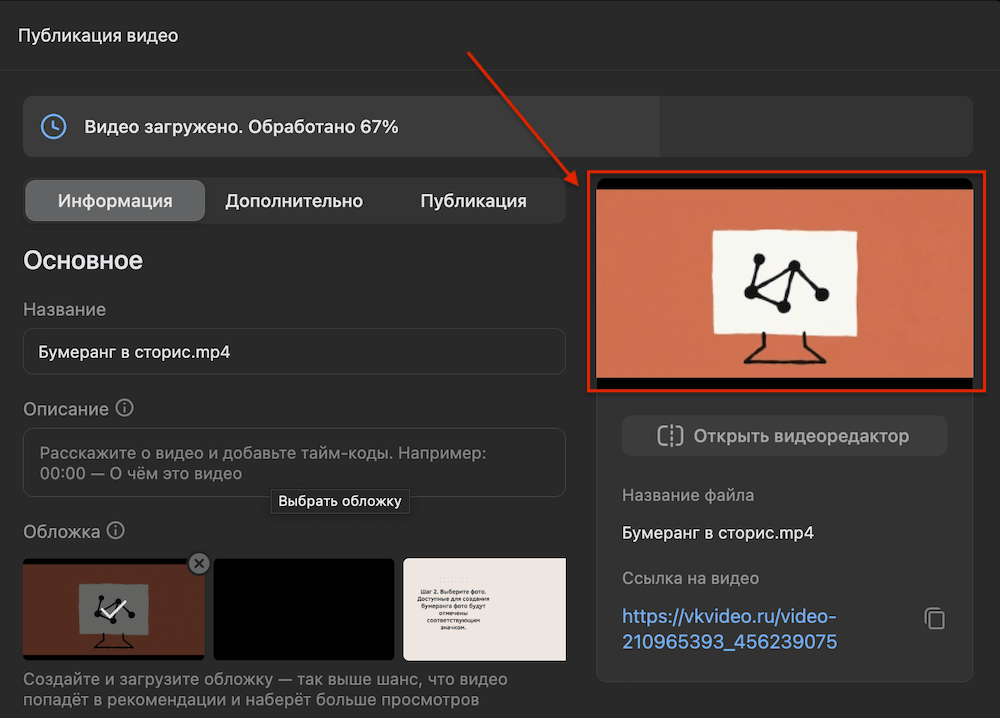This screenshot has width=1000, height=718.
Task: Click the clock icon in the processing banner
Action: pos(54,126)
